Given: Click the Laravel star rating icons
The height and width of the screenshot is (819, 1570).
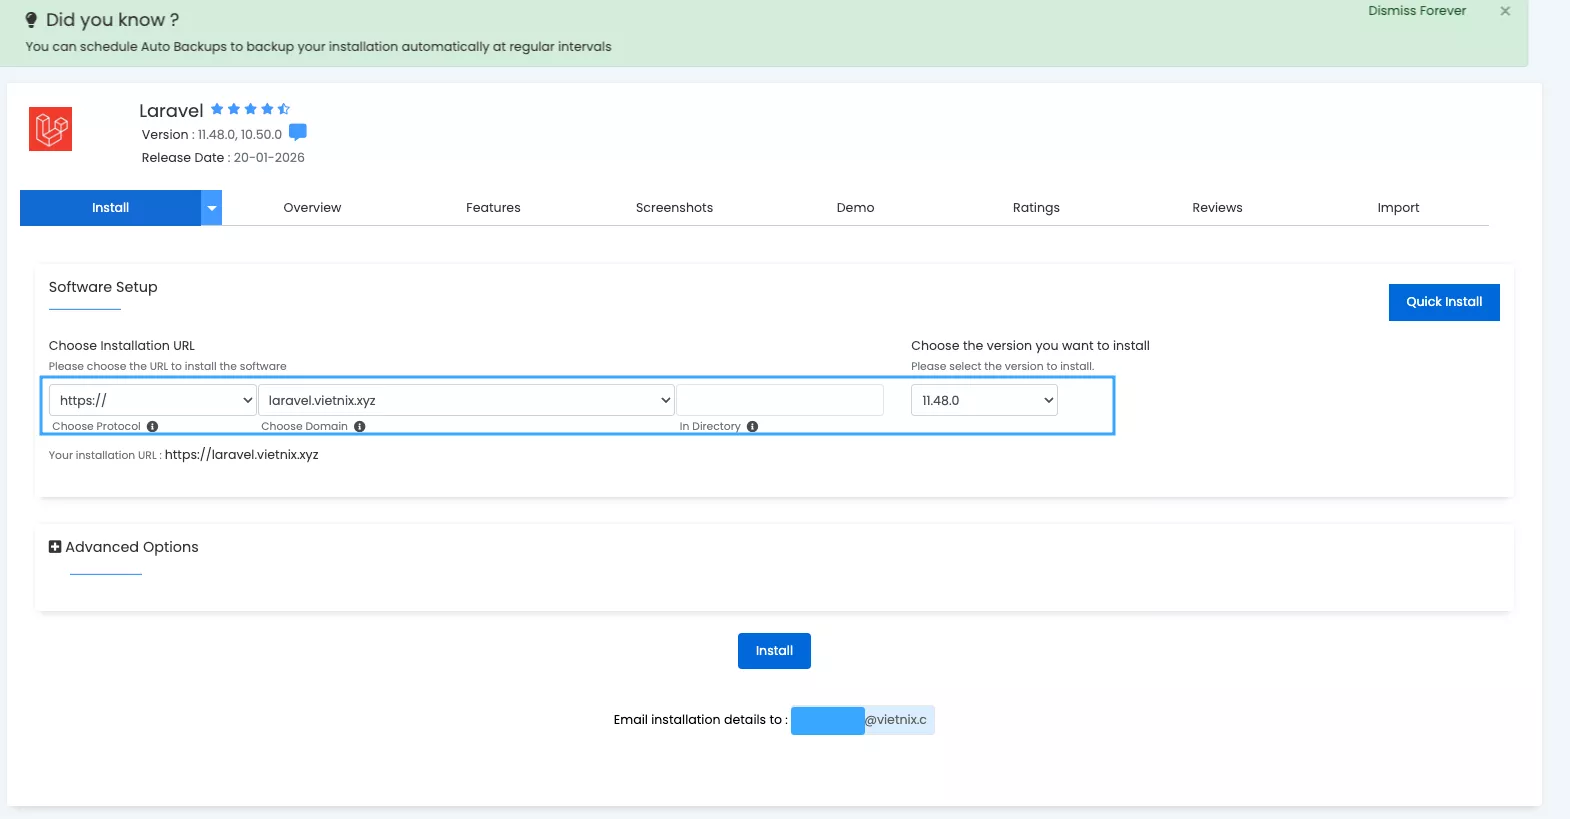Looking at the screenshot, I should pyautogui.click(x=250, y=109).
